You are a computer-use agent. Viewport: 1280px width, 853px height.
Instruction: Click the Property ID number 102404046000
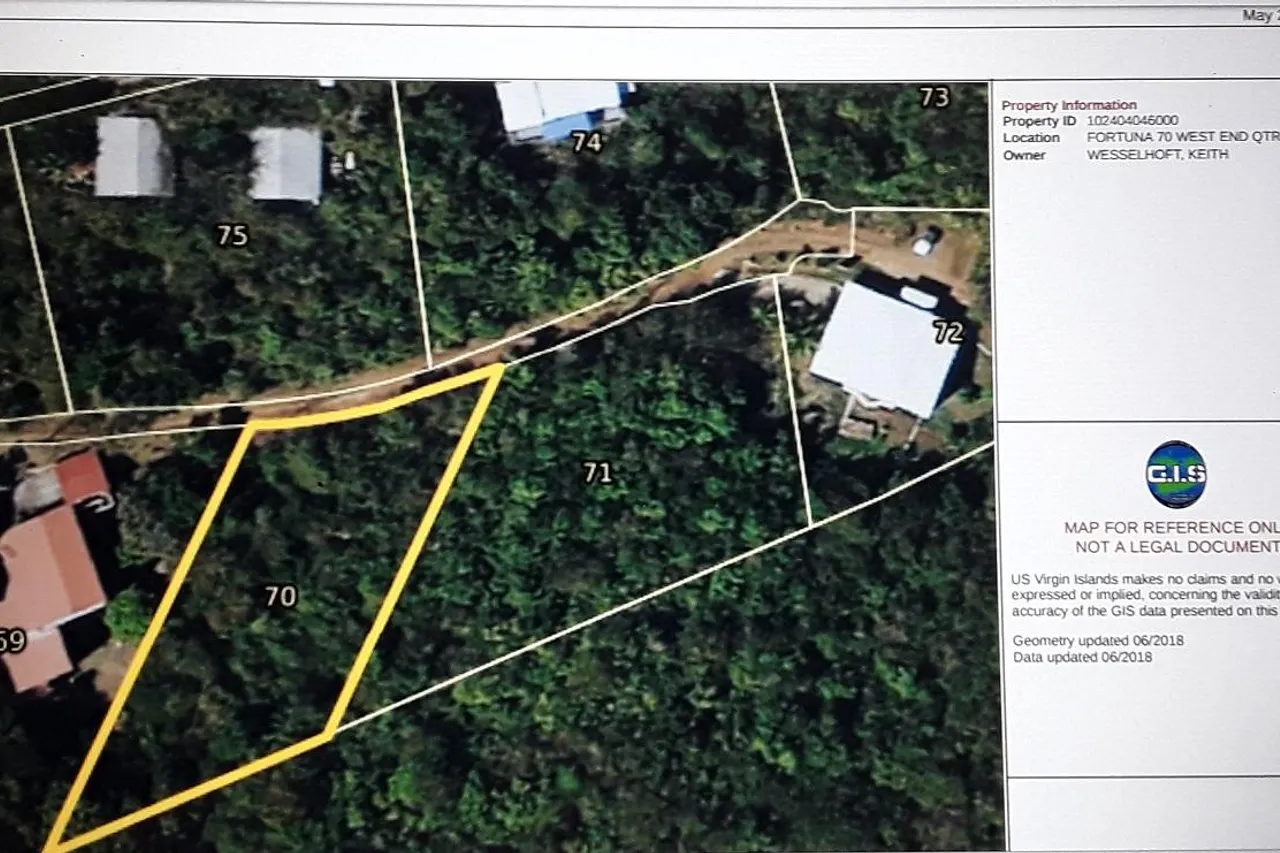point(1132,121)
